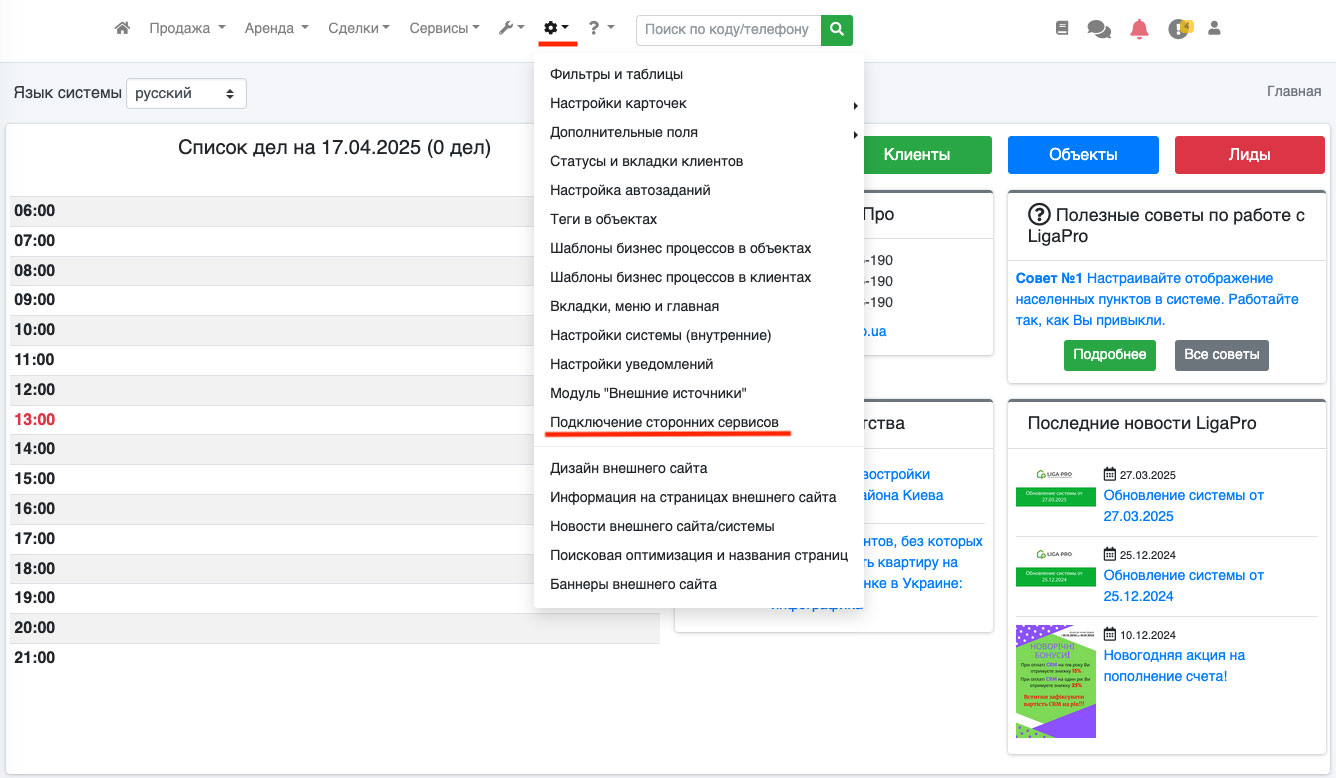Click the red notification bell
1336x778 pixels.
pyautogui.click(x=1139, y=29)
